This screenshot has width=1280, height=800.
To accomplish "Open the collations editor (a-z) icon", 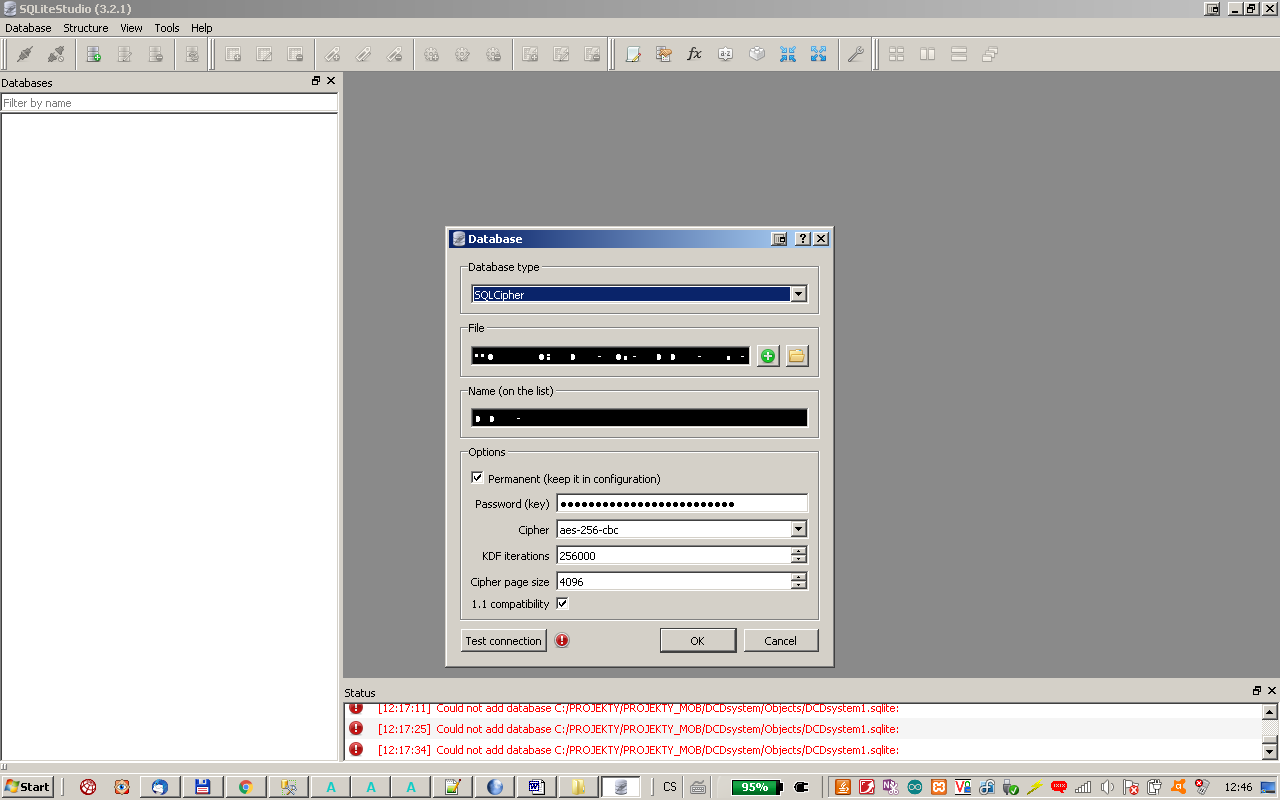I will point(726,54).
